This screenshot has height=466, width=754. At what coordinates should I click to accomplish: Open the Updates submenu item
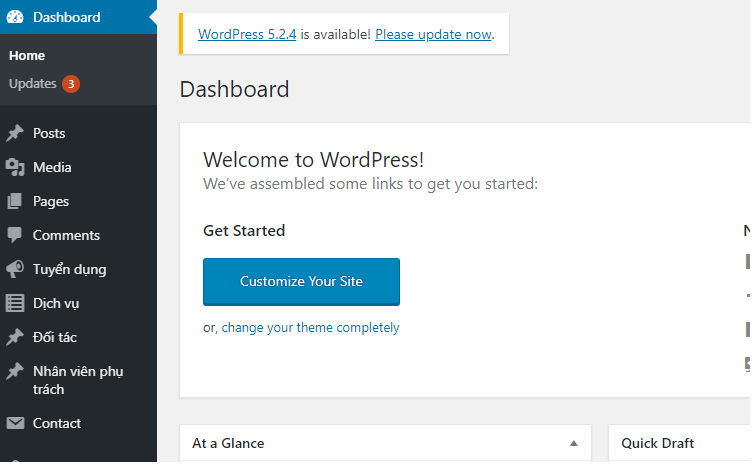[33, 84]
